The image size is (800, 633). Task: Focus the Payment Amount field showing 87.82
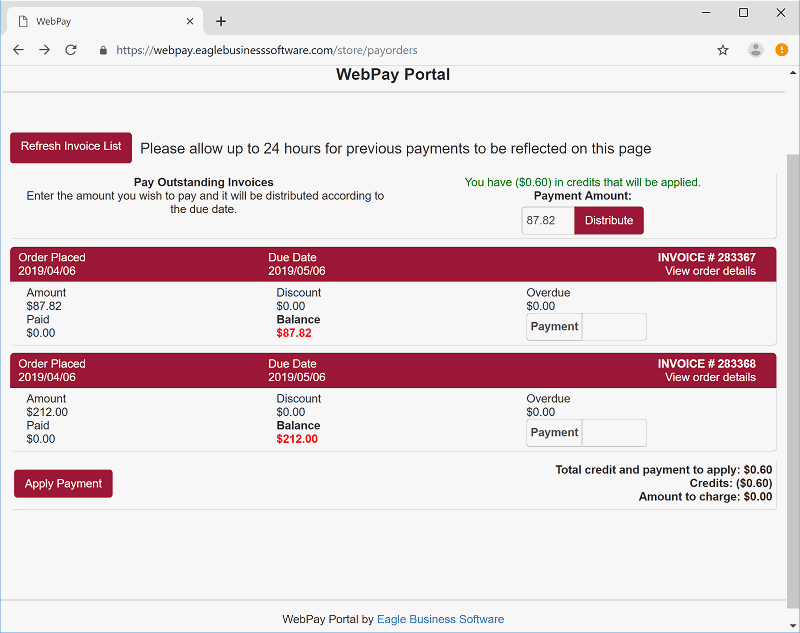pos(547,221)
